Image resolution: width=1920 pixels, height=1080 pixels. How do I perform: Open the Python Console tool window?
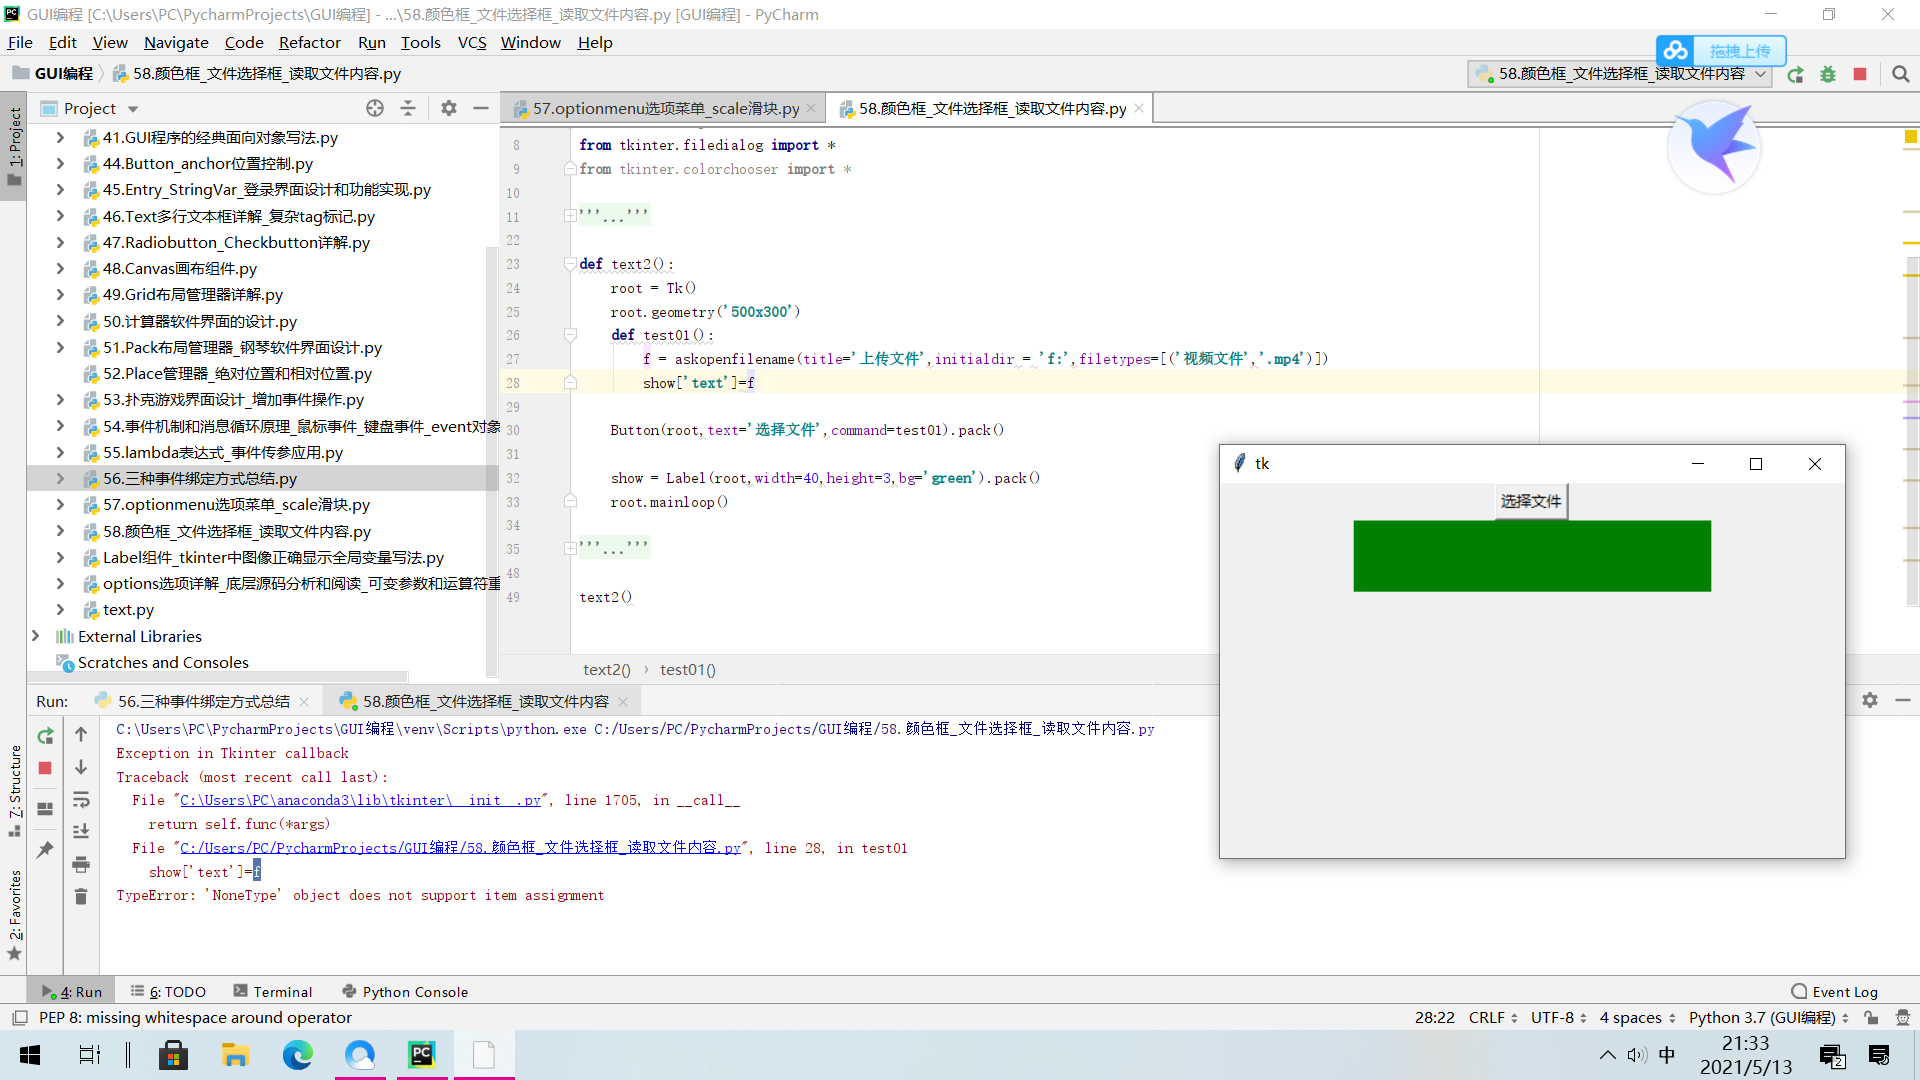(405, 991)
